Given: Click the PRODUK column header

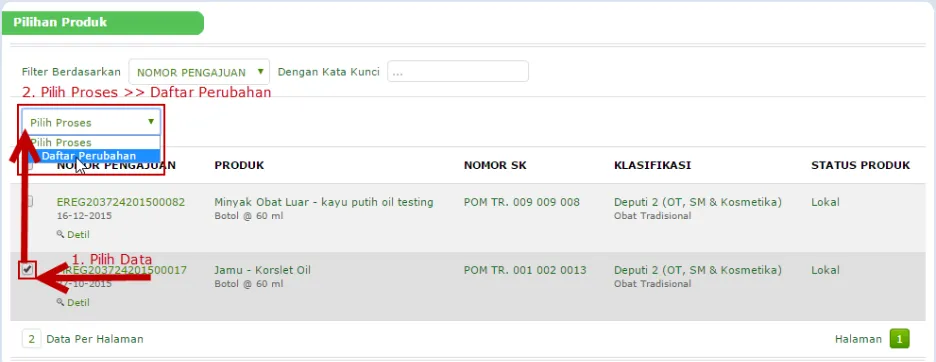Looking at the screenshot, I should 239,165.
